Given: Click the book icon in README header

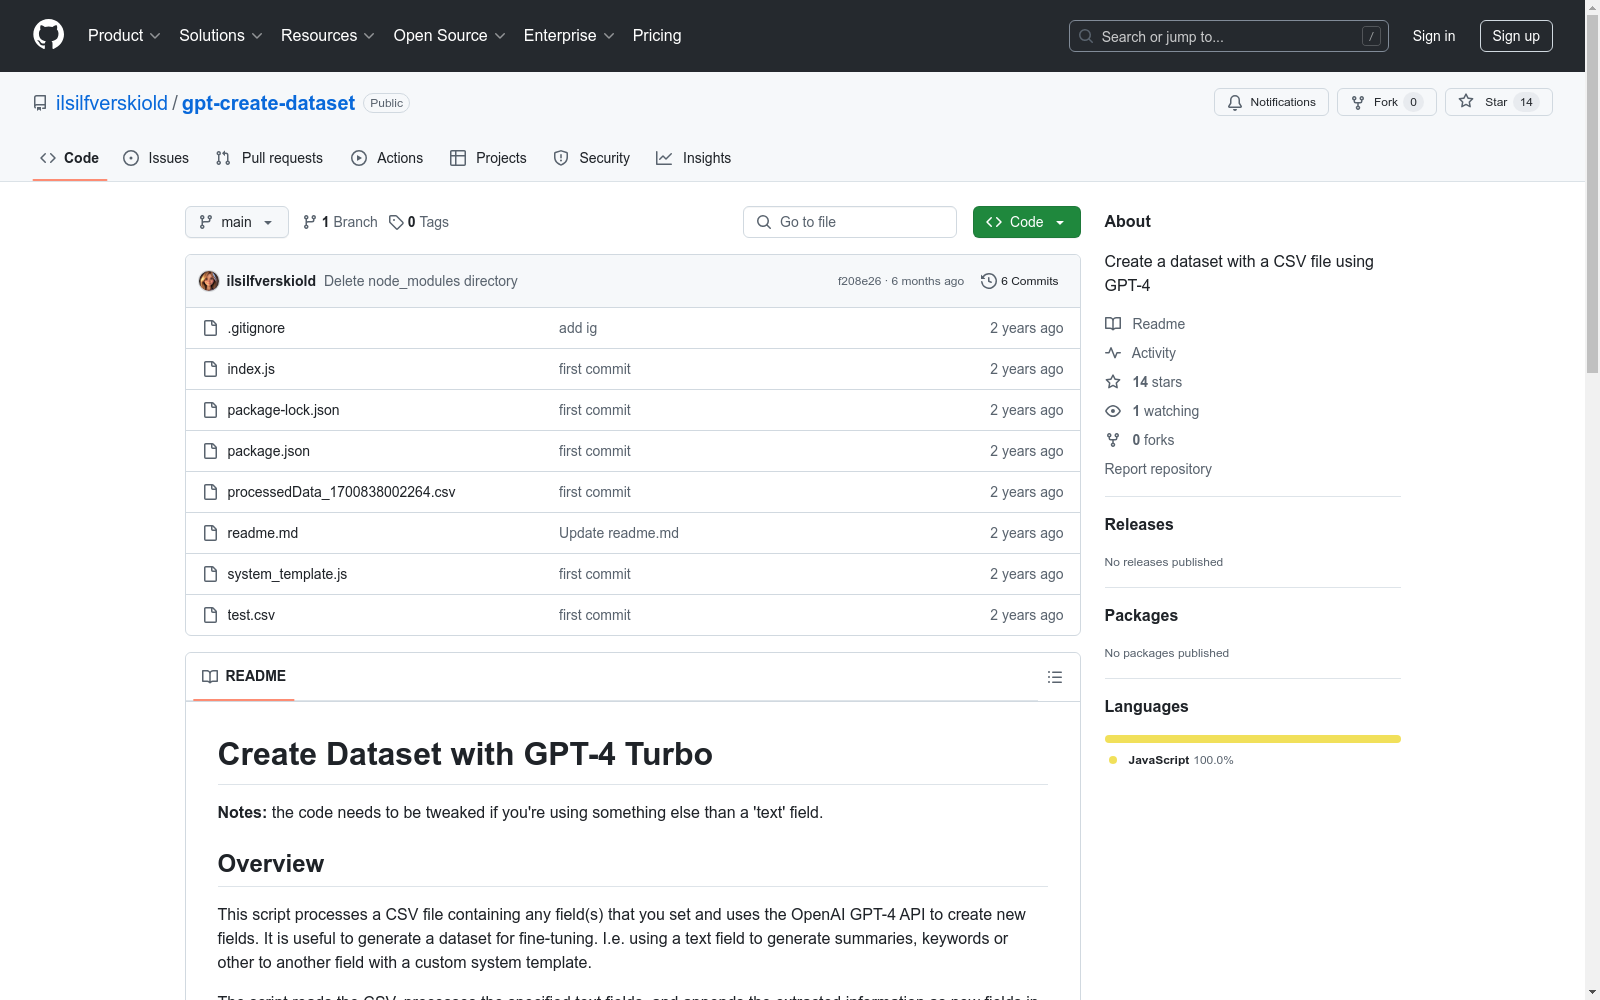Looking at the screenshot, I should point(210,677).
